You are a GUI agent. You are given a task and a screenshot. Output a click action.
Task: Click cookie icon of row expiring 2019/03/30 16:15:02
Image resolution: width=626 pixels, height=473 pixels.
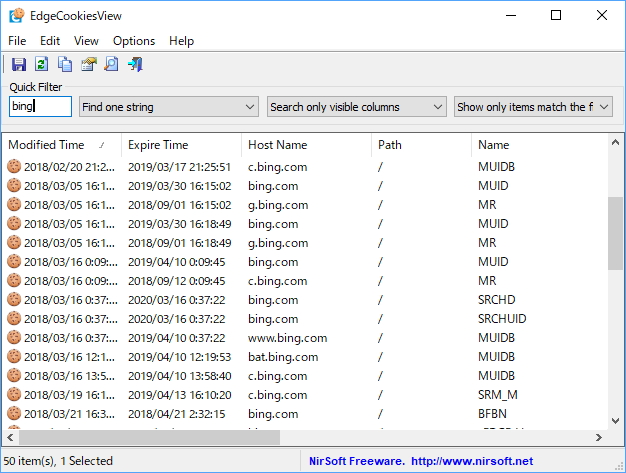coord(14,186)
